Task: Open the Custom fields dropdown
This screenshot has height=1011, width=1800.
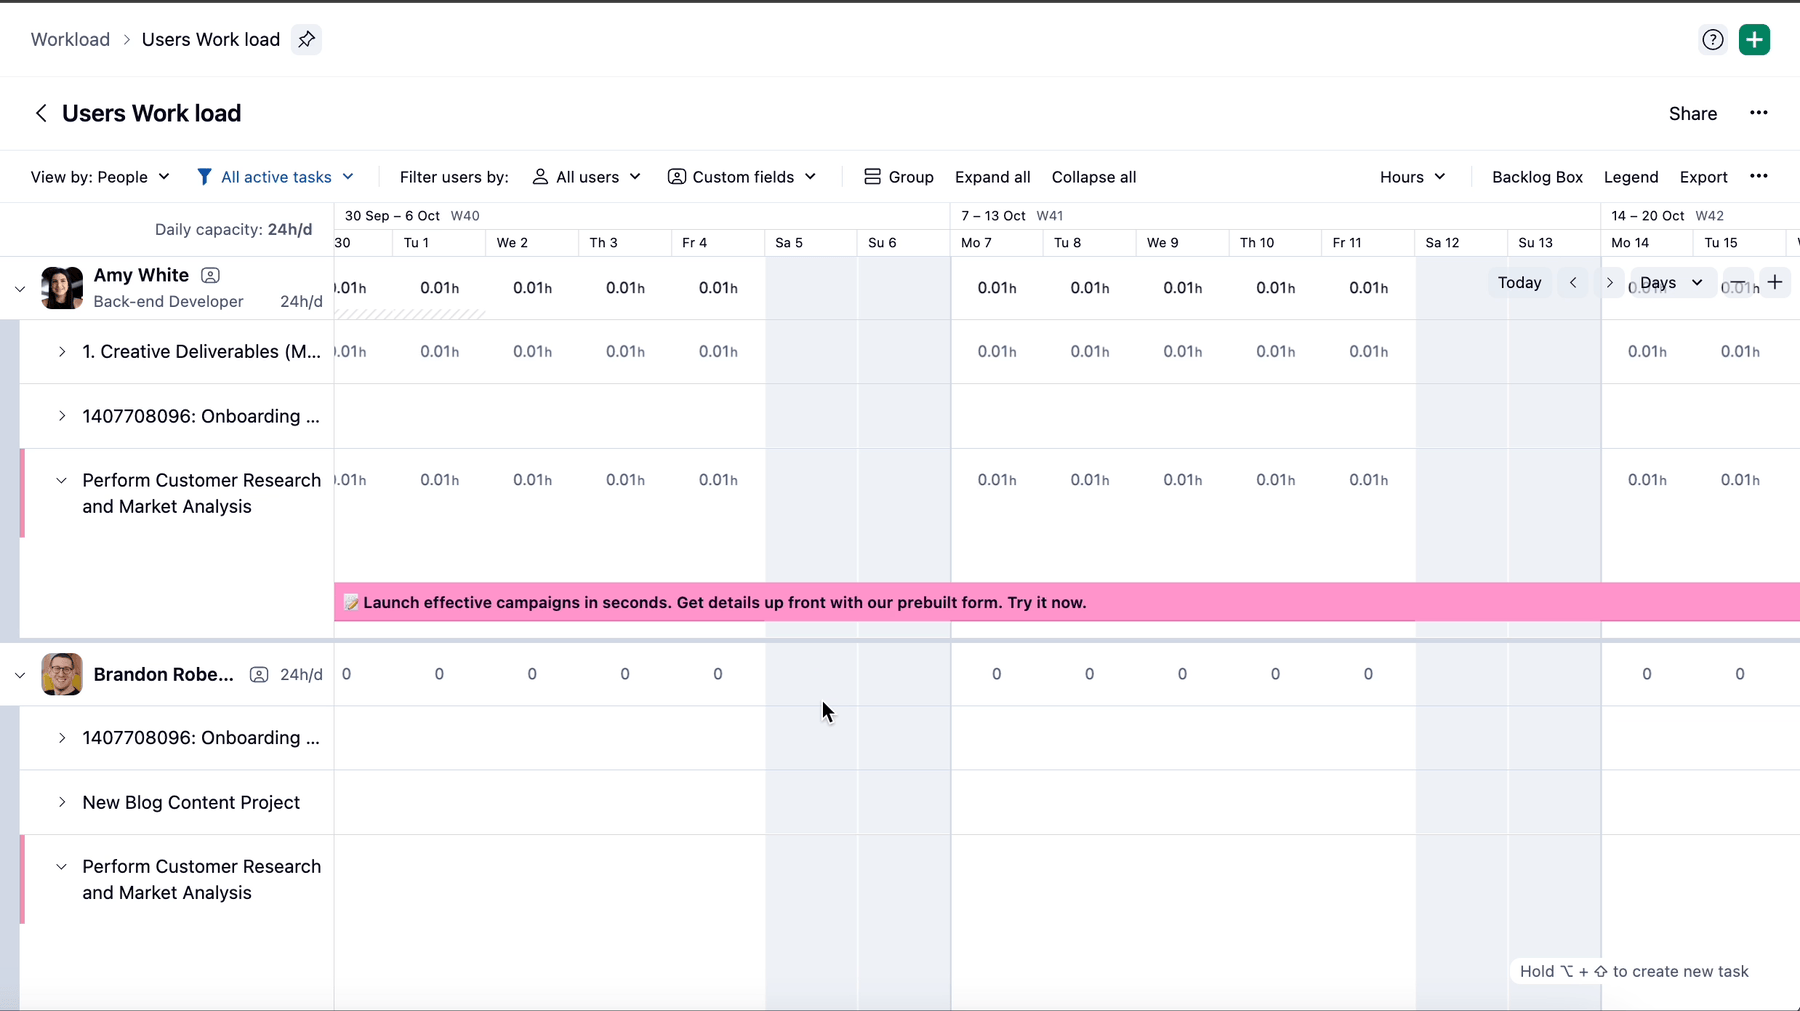Action: [x=742, y=177]
